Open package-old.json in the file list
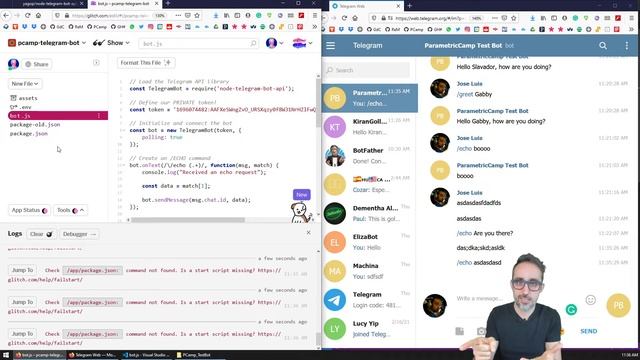 pos(35,124)
